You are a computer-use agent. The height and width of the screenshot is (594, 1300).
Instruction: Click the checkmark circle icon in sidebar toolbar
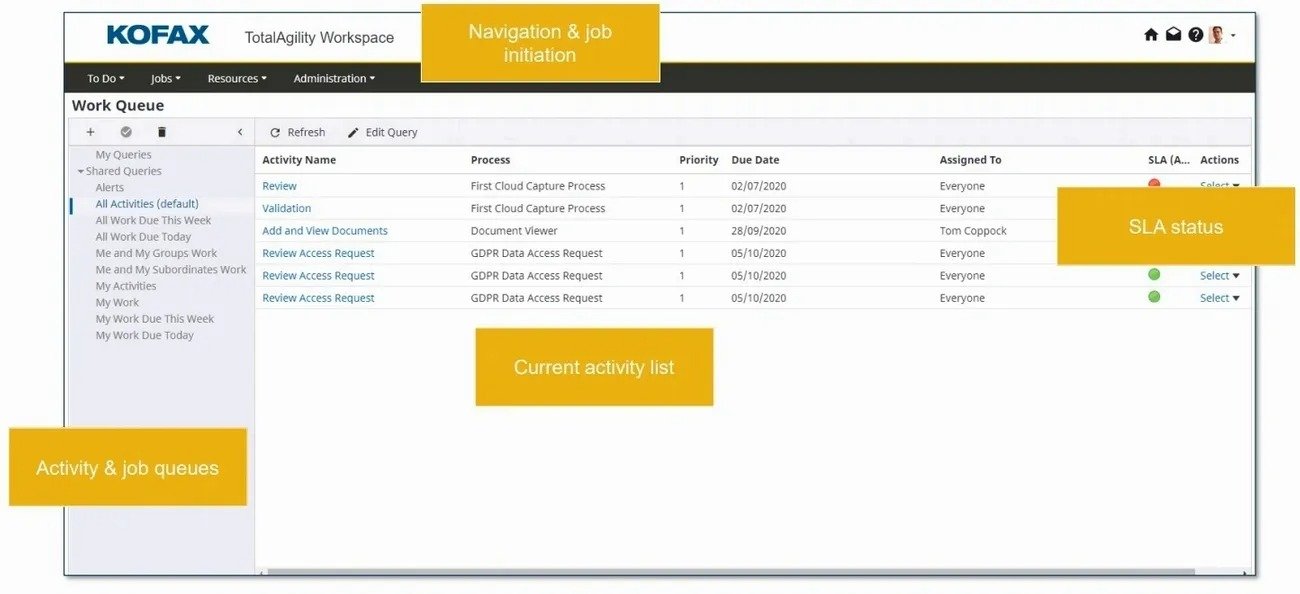click(x=126, y=132)
